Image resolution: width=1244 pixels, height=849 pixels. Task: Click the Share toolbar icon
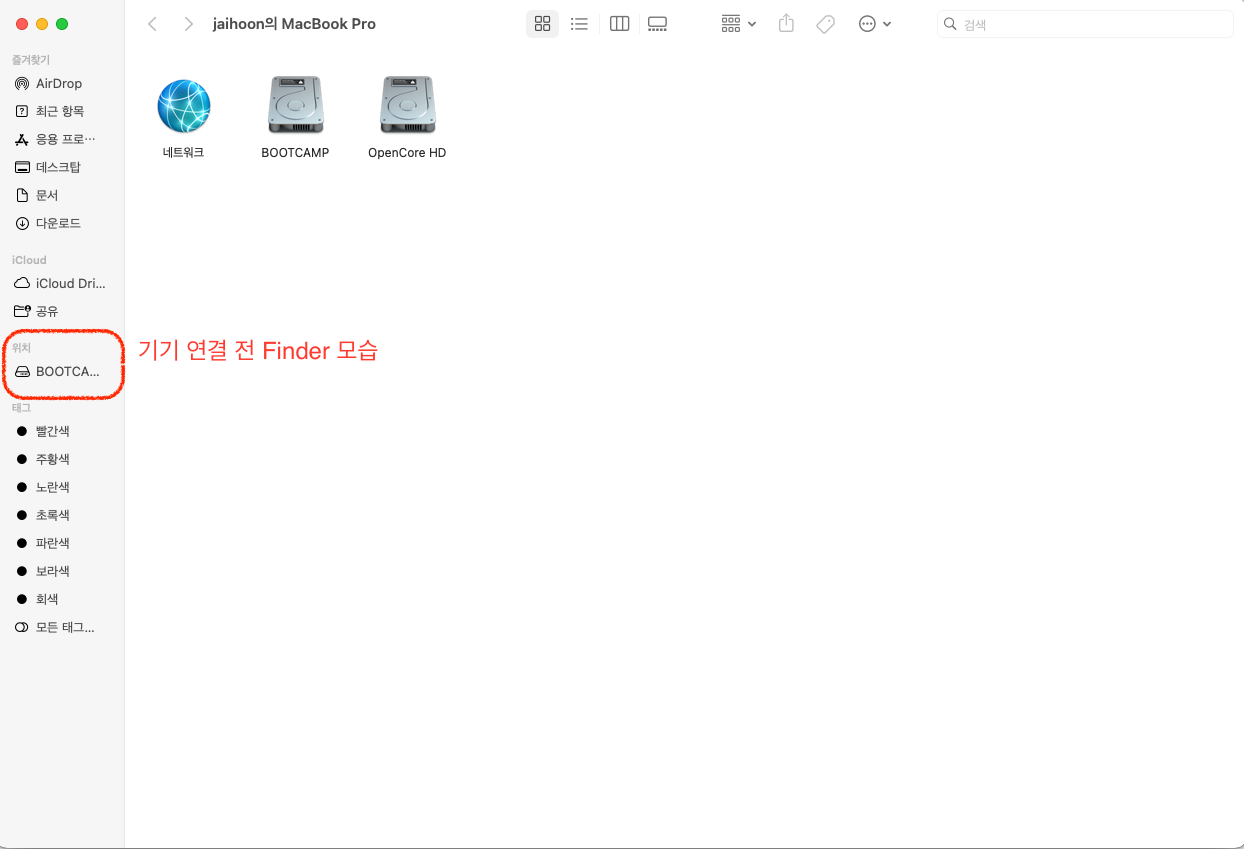(x=786, y=24)
